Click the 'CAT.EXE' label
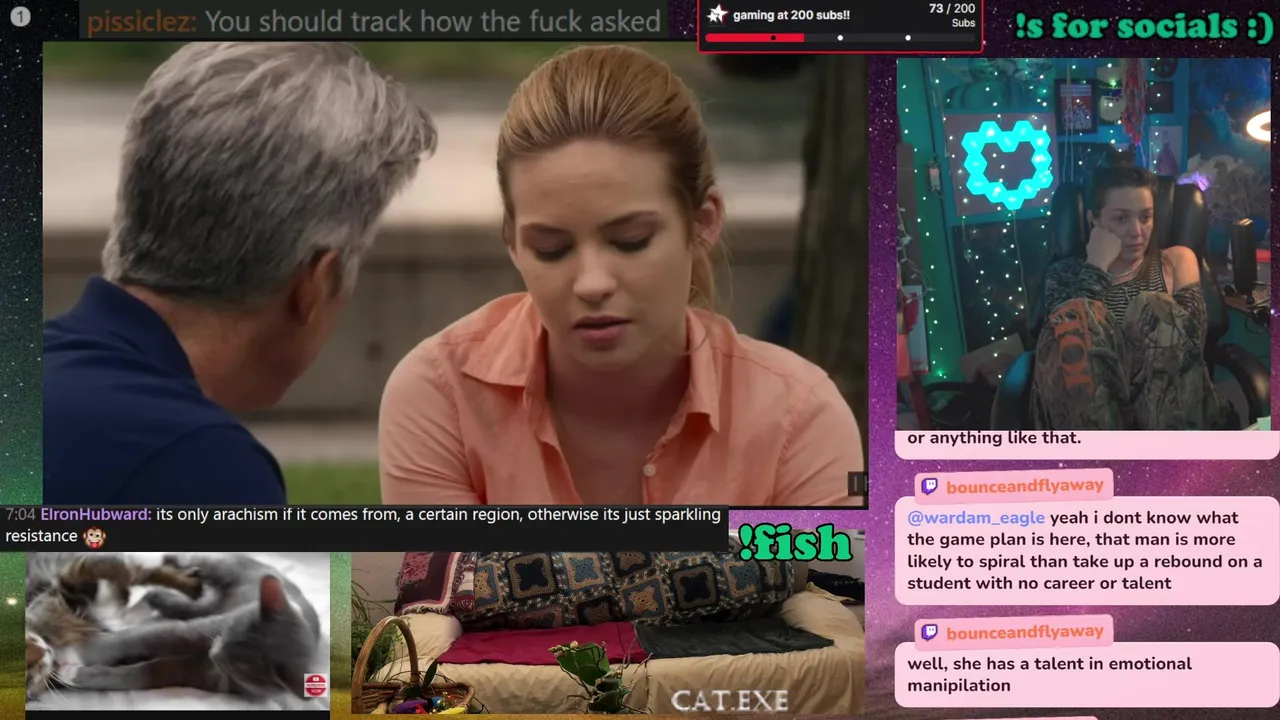 click(730, 700)
